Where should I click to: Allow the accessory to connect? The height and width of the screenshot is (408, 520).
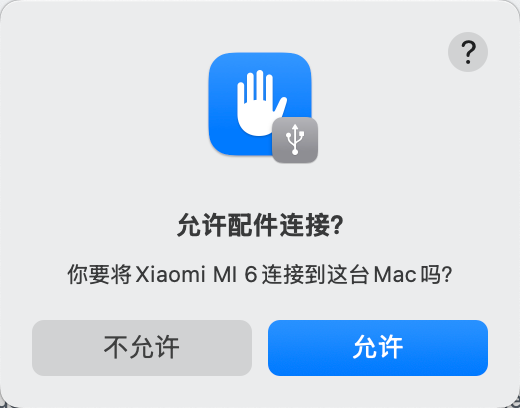[x=378, y=348]
